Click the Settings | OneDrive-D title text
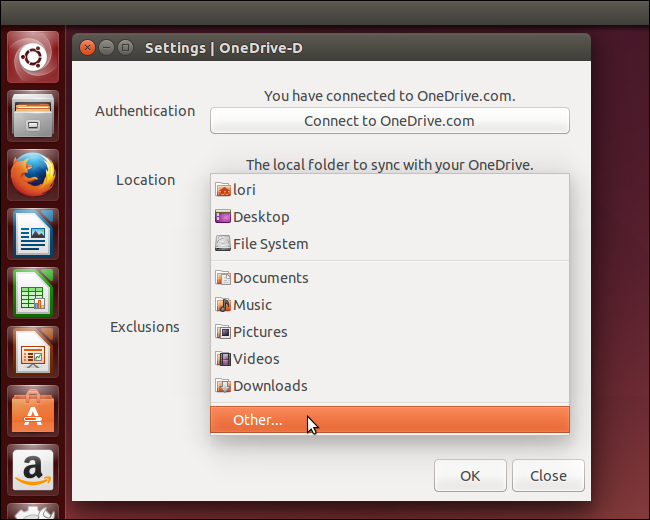Image resolution: width=650 pixels, height=520 pixels. click(x=224, y=48)
